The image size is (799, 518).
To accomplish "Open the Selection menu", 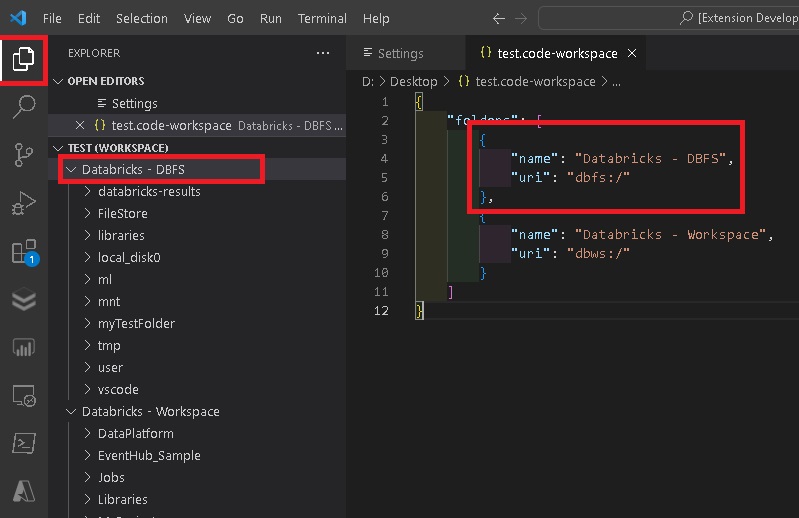I will (x=142, y=18).
